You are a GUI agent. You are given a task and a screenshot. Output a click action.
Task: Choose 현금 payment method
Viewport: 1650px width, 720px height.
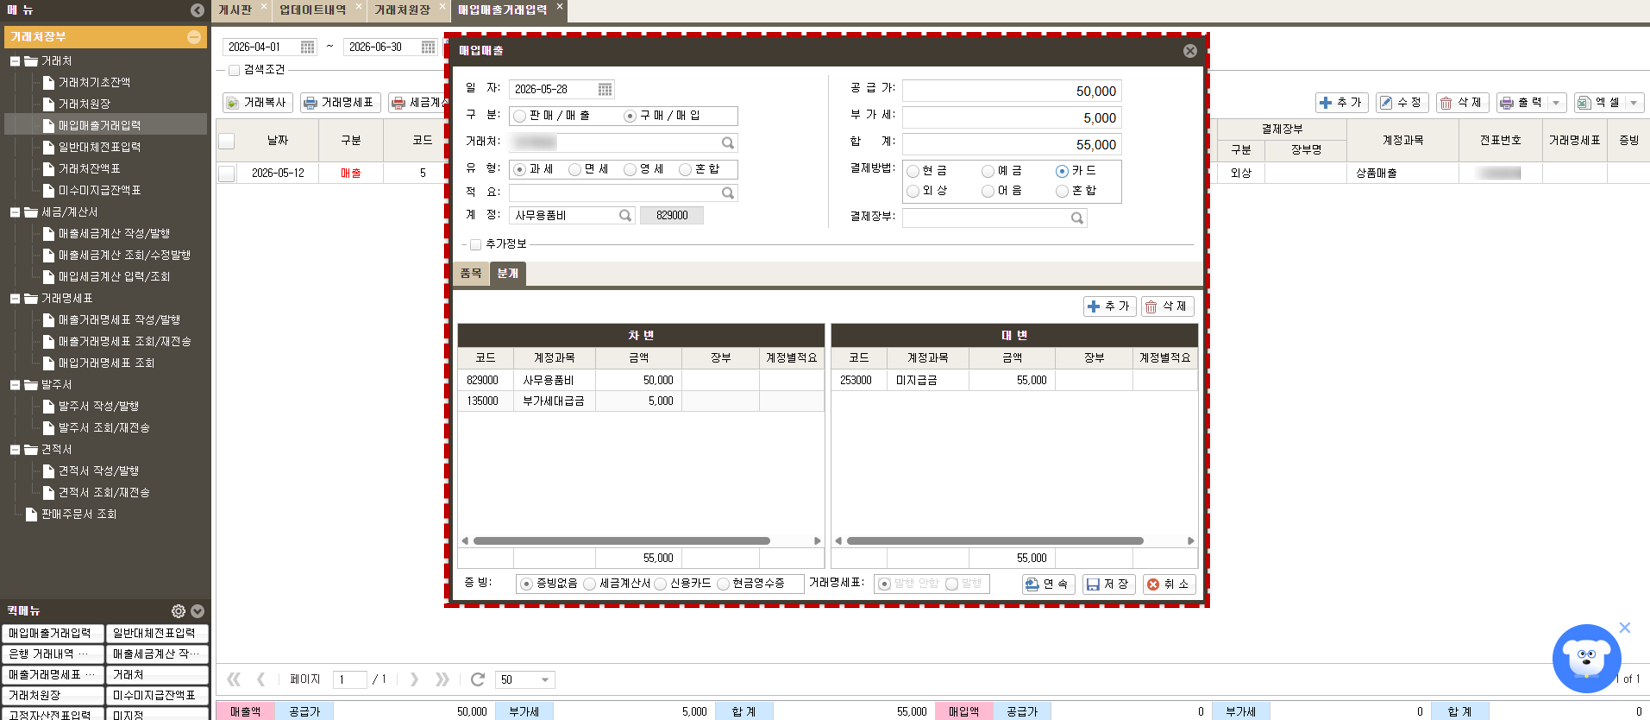pyautogui.click(x=913, y=172)
